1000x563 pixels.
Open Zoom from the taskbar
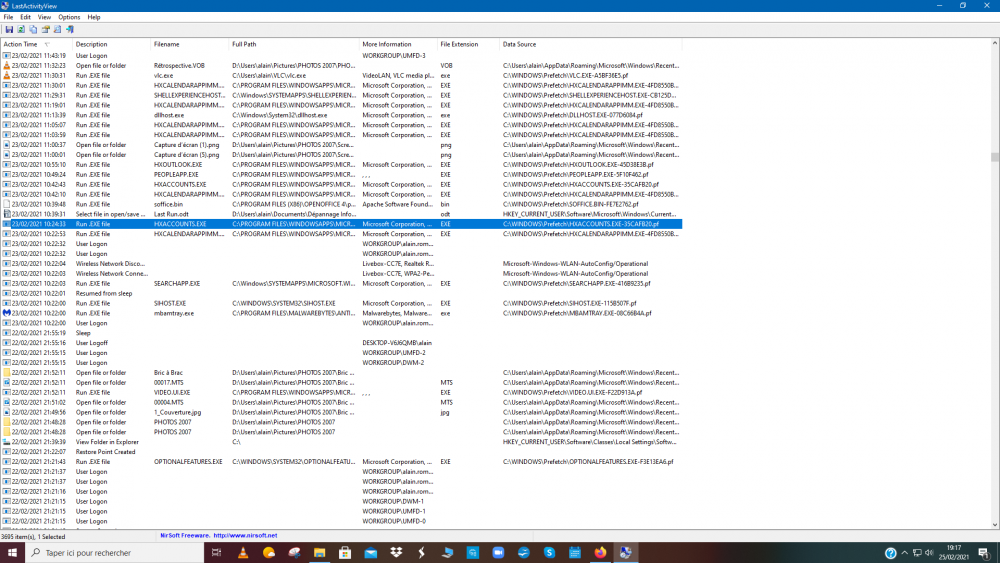click(498, 553)
